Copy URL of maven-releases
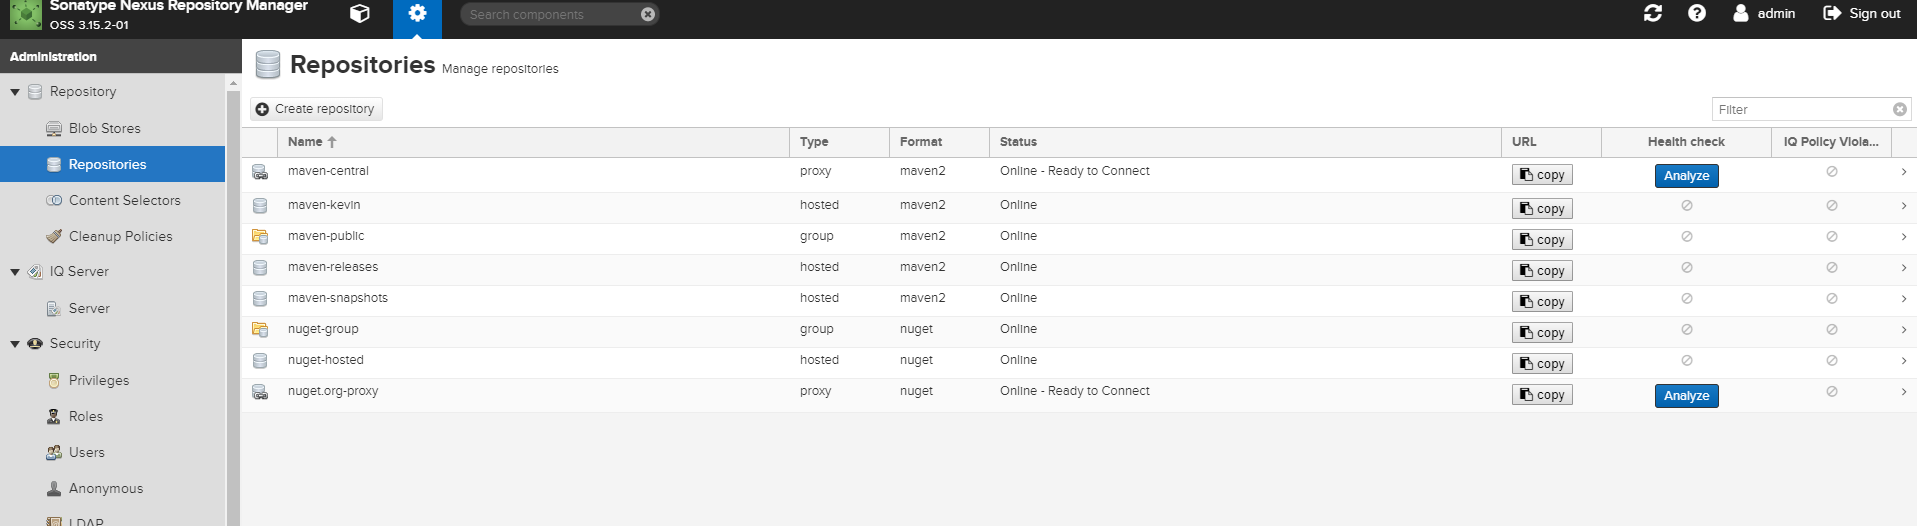 [x=1542, y=271]
